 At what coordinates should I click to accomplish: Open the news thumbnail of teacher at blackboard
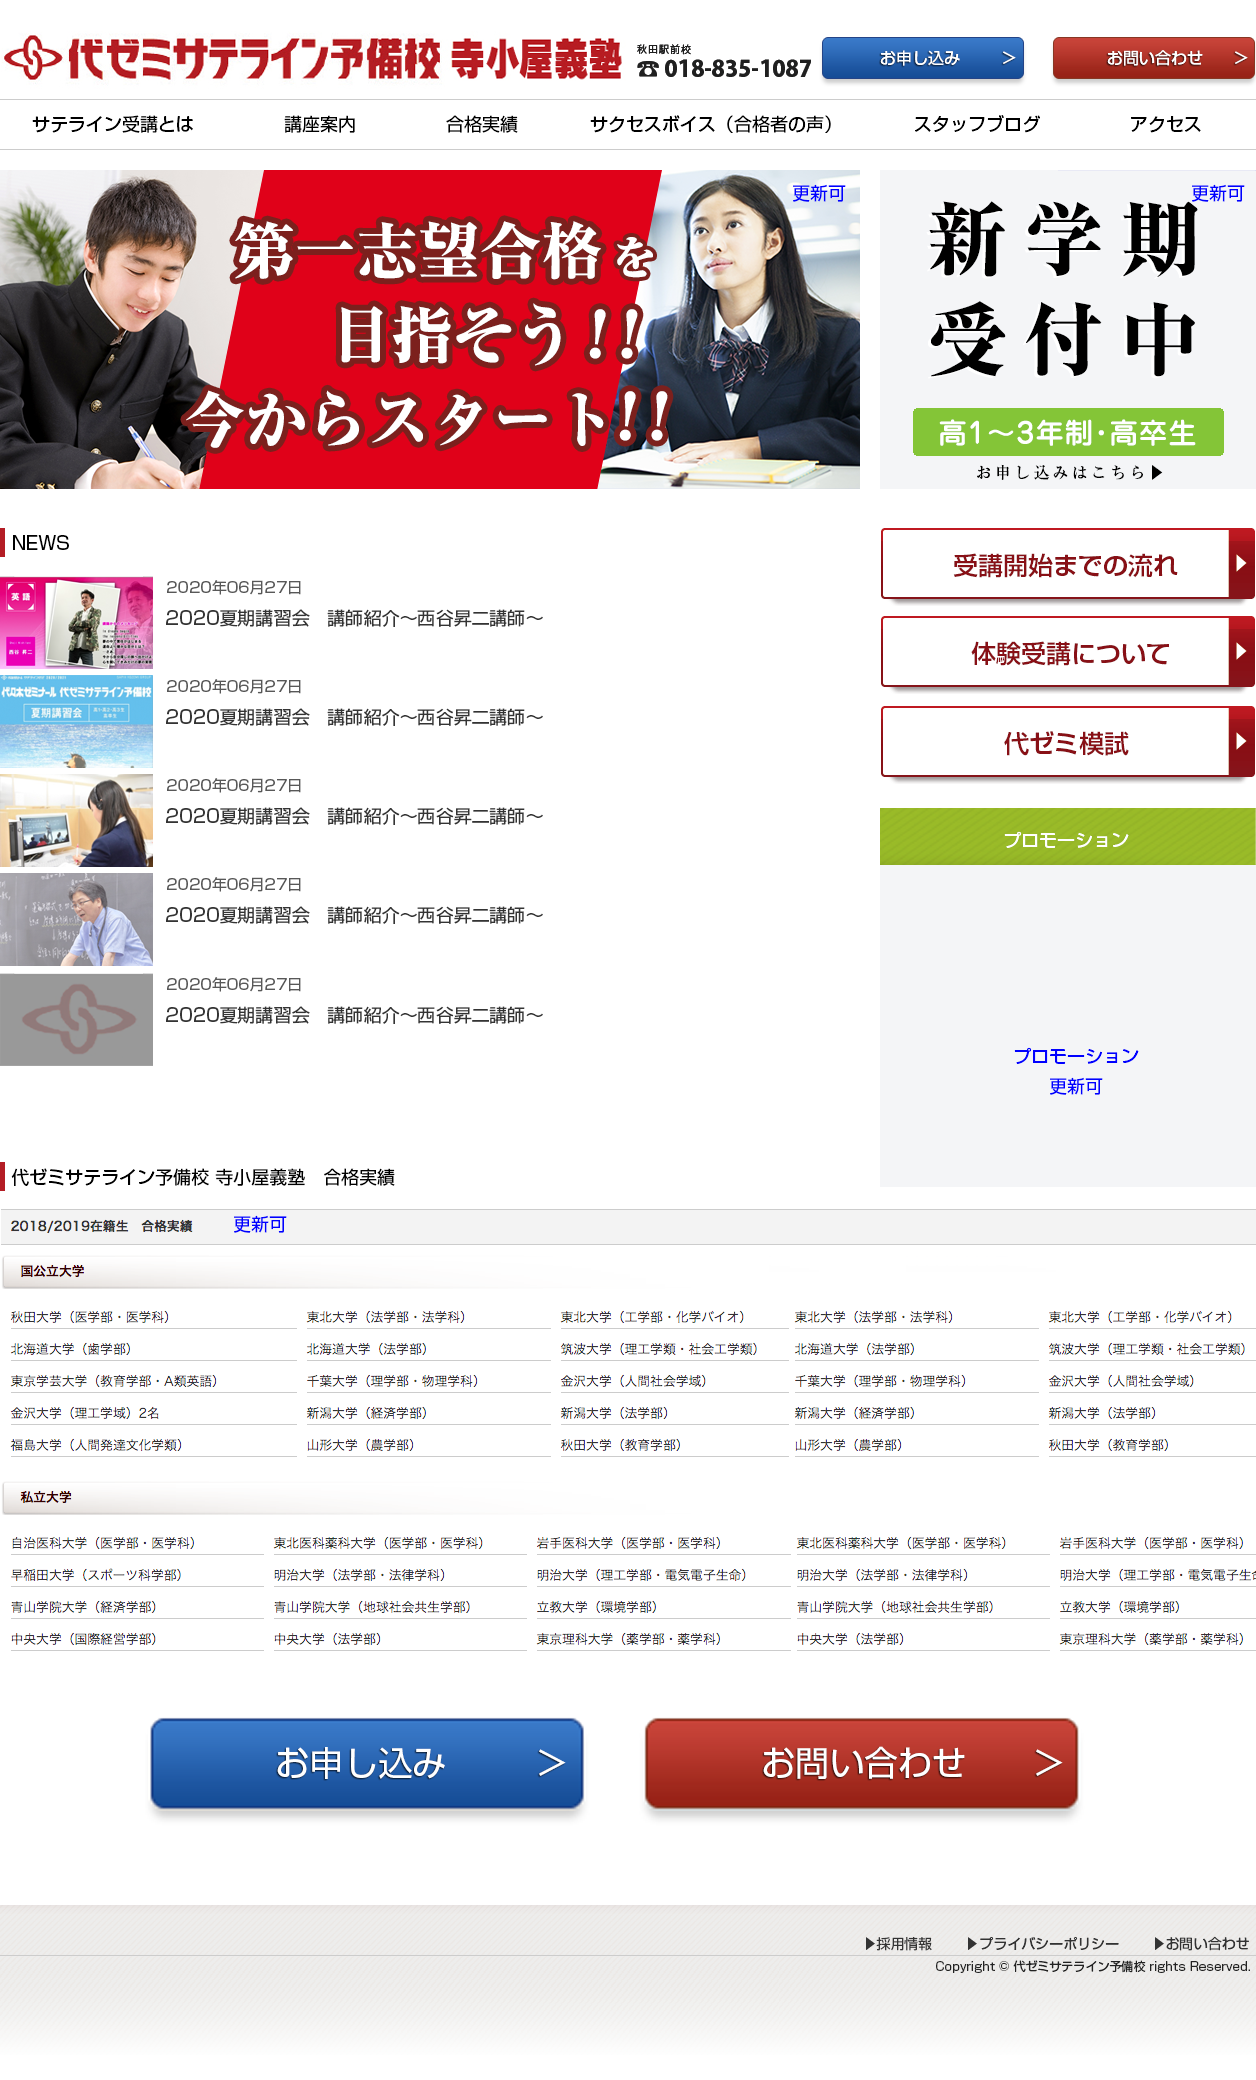coord(76,919)
